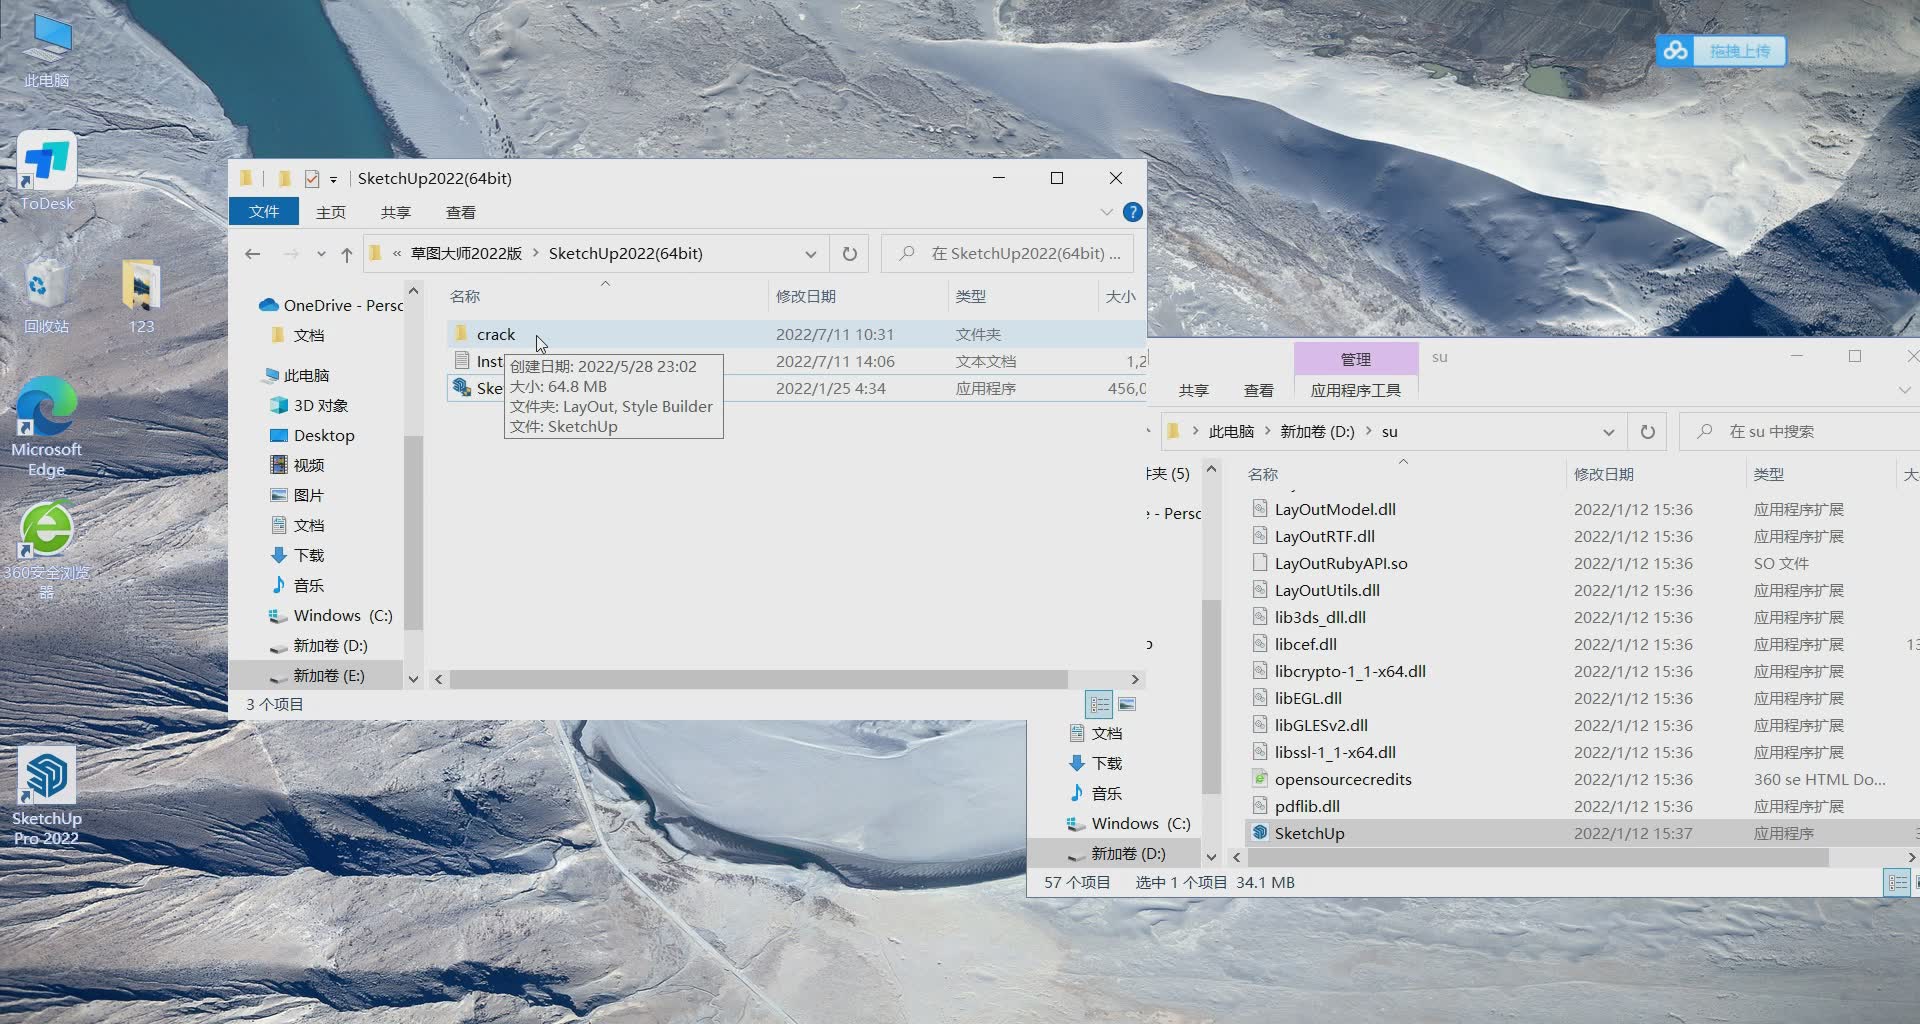Click 草图大师2022版 in the breadcrumb path

pos(466,254)
